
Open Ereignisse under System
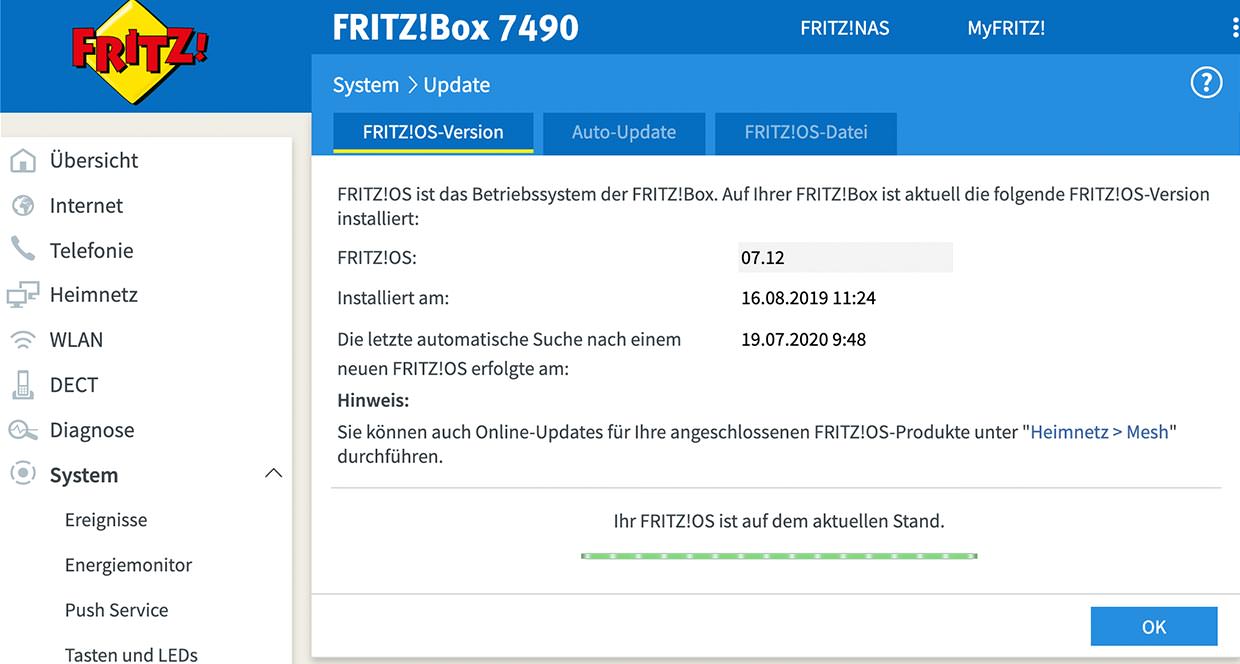(106, 520)
